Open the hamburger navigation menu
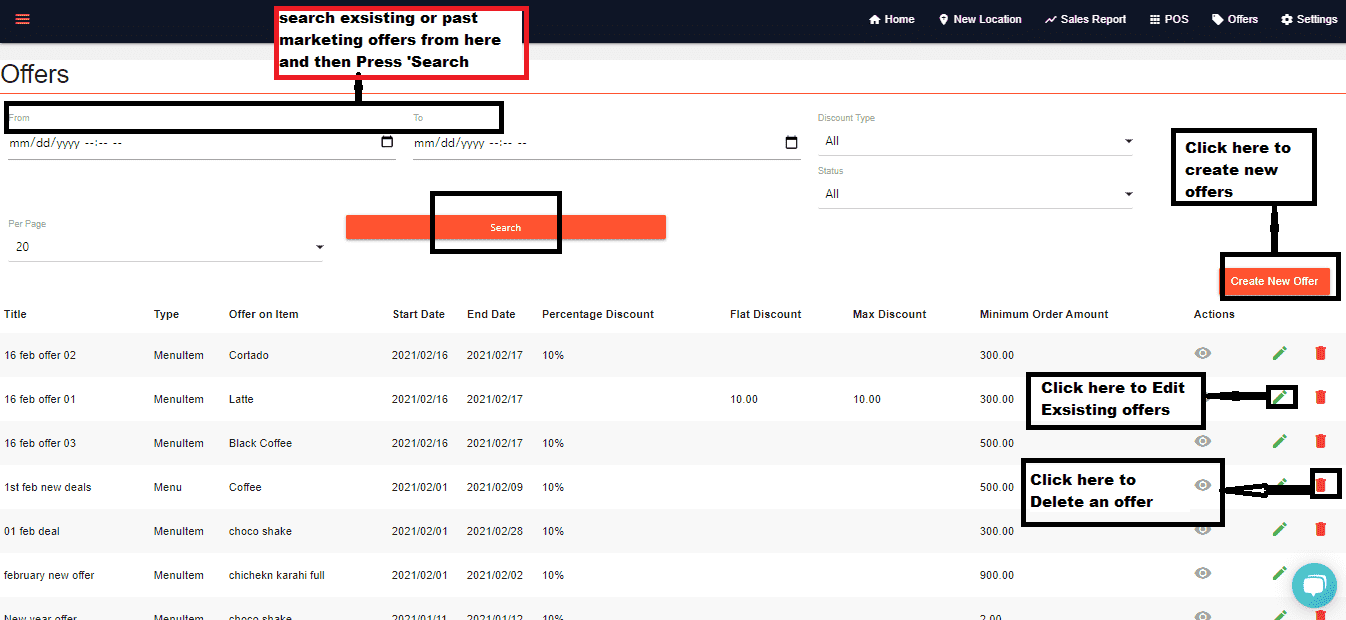 coord(23,19)
